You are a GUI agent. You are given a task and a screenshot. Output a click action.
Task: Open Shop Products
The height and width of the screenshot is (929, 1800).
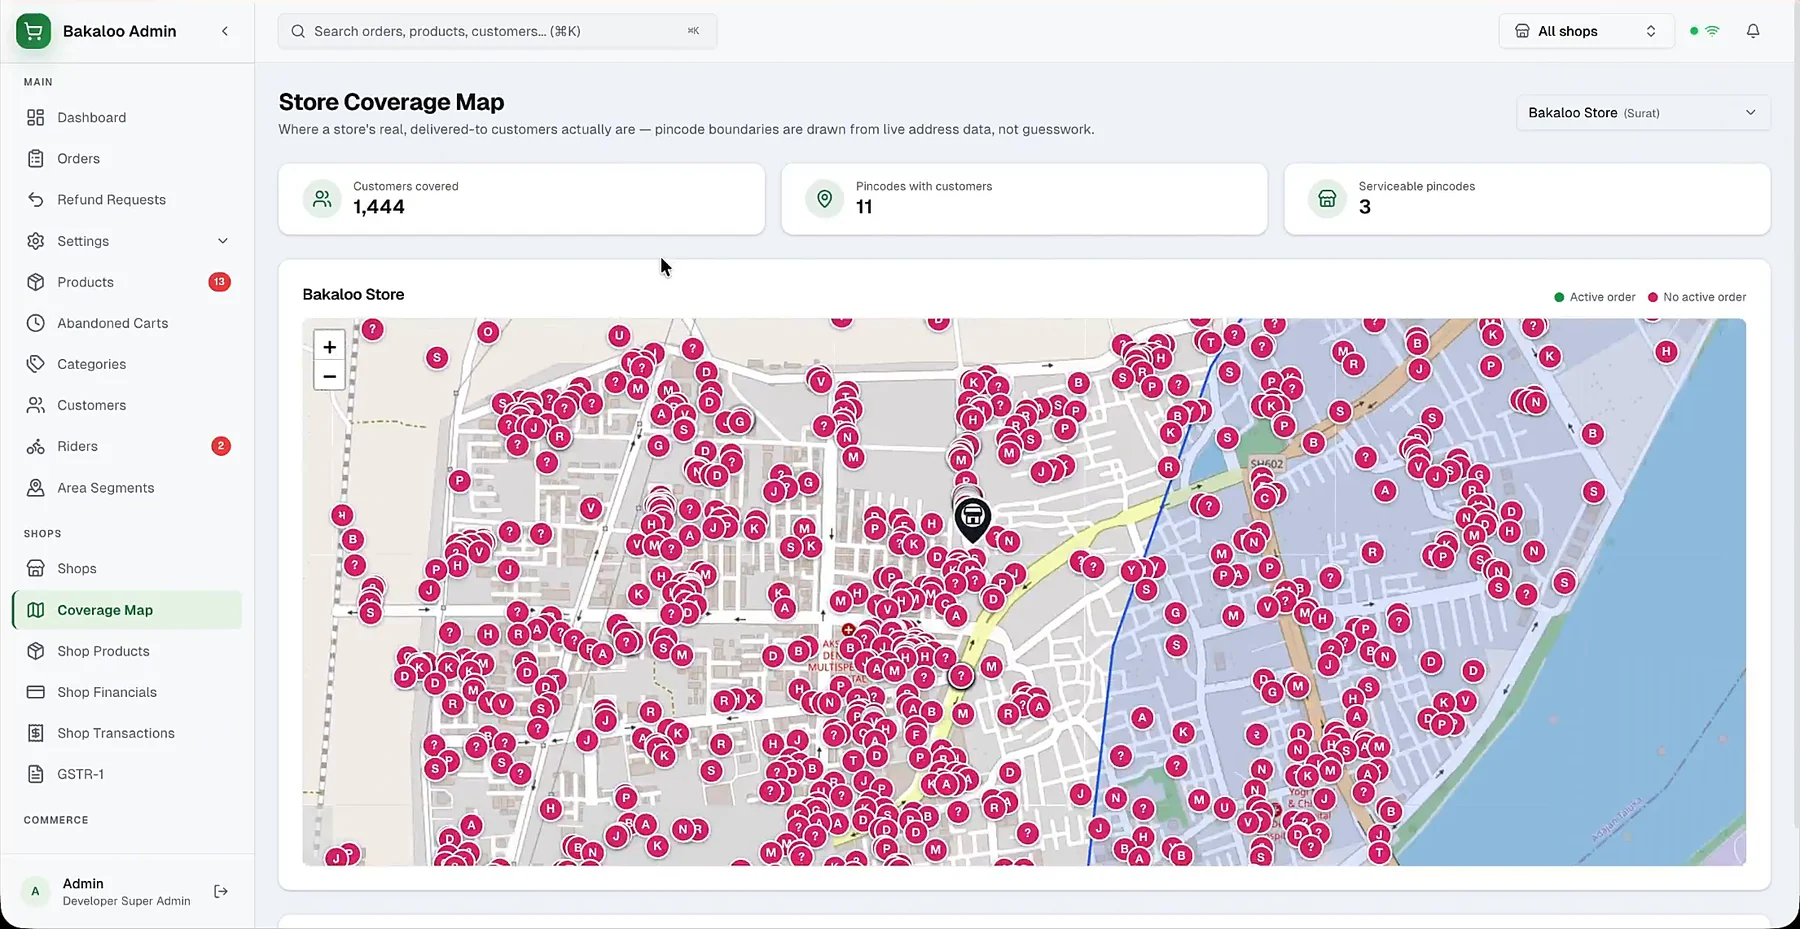coord(127,651)
